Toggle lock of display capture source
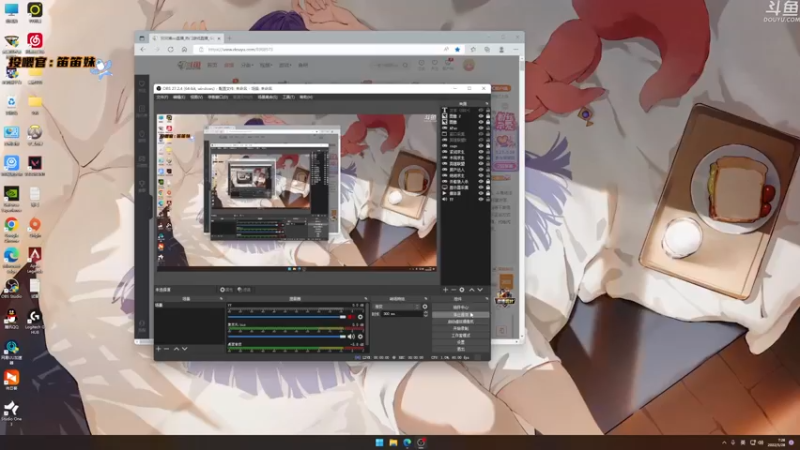 (x=487, y=188)
